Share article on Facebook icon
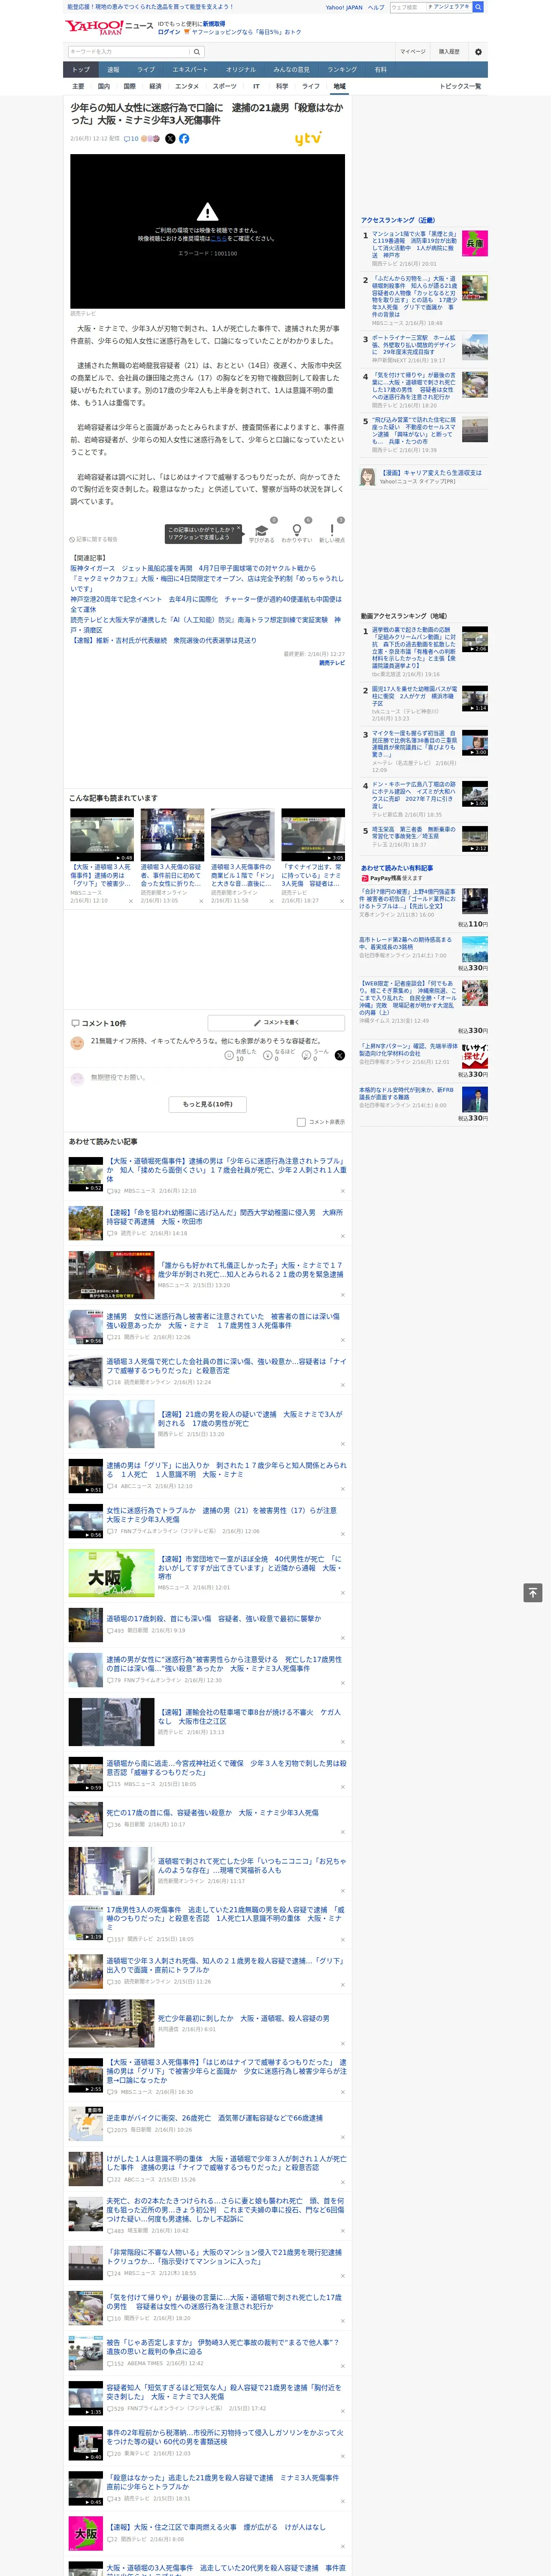The image size is (551, 2576). coord(184,139)
